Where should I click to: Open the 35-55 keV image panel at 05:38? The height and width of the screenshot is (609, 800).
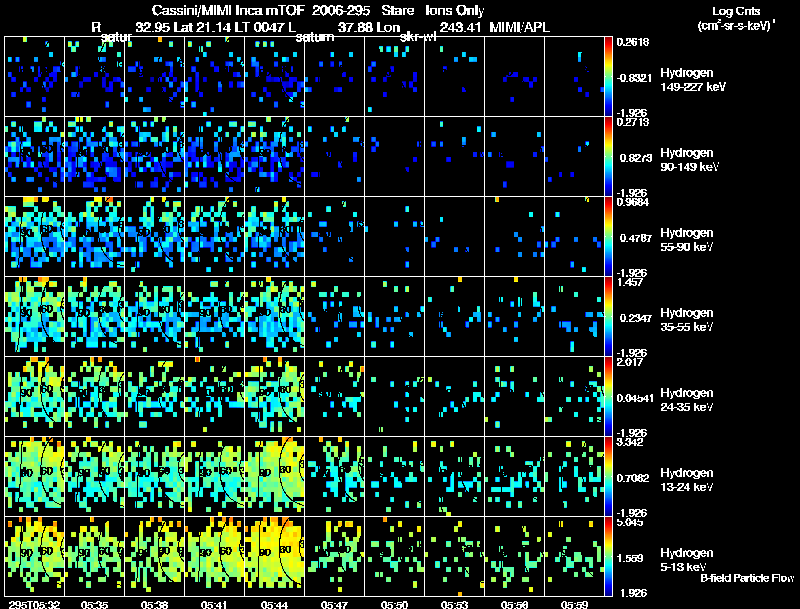point(155,317)
